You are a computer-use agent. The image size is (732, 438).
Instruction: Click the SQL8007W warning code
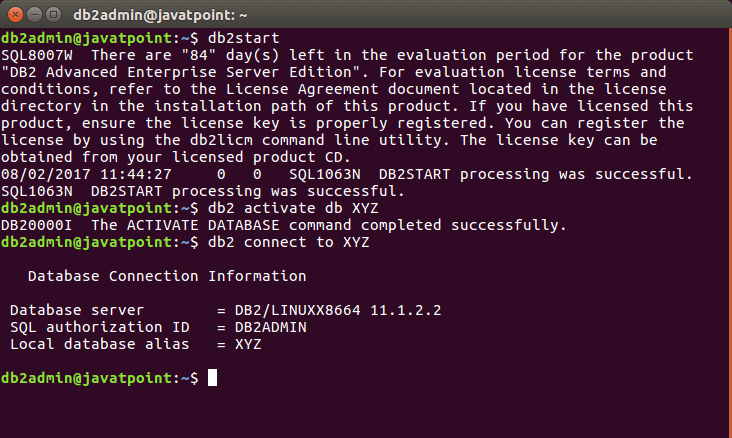coord(37,55)
